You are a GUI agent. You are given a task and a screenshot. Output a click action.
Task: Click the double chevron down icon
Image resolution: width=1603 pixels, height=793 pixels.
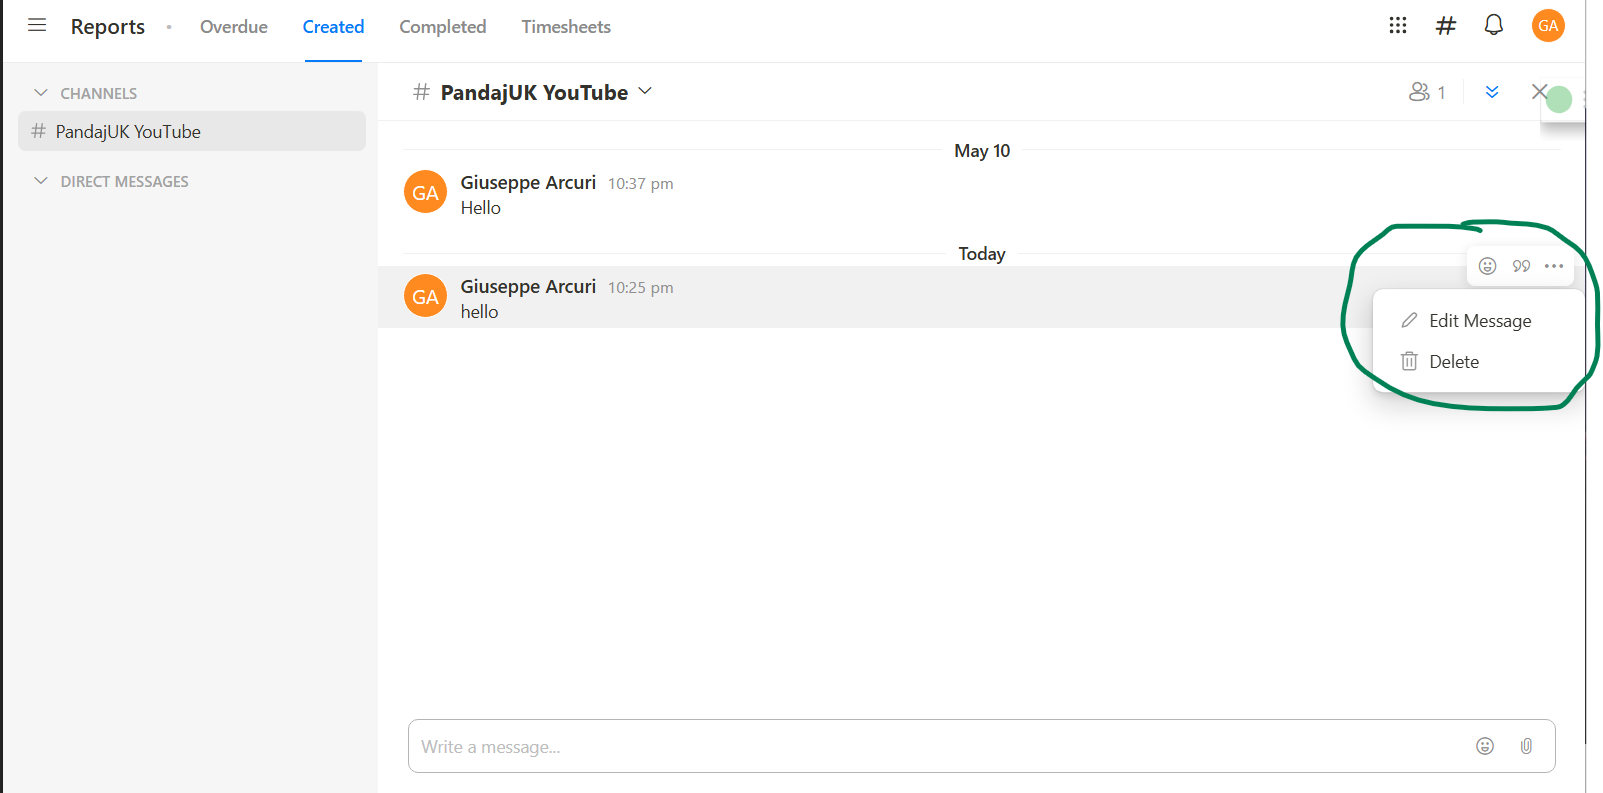point(1492,92)
